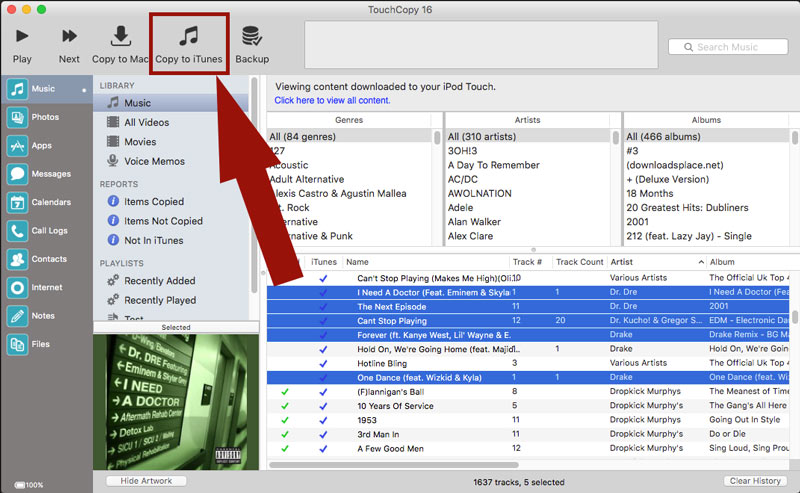Image resolution: width=800 pixels, height=493 pixels.
Task: Click the Clear History button
Action: click(755, 481)
